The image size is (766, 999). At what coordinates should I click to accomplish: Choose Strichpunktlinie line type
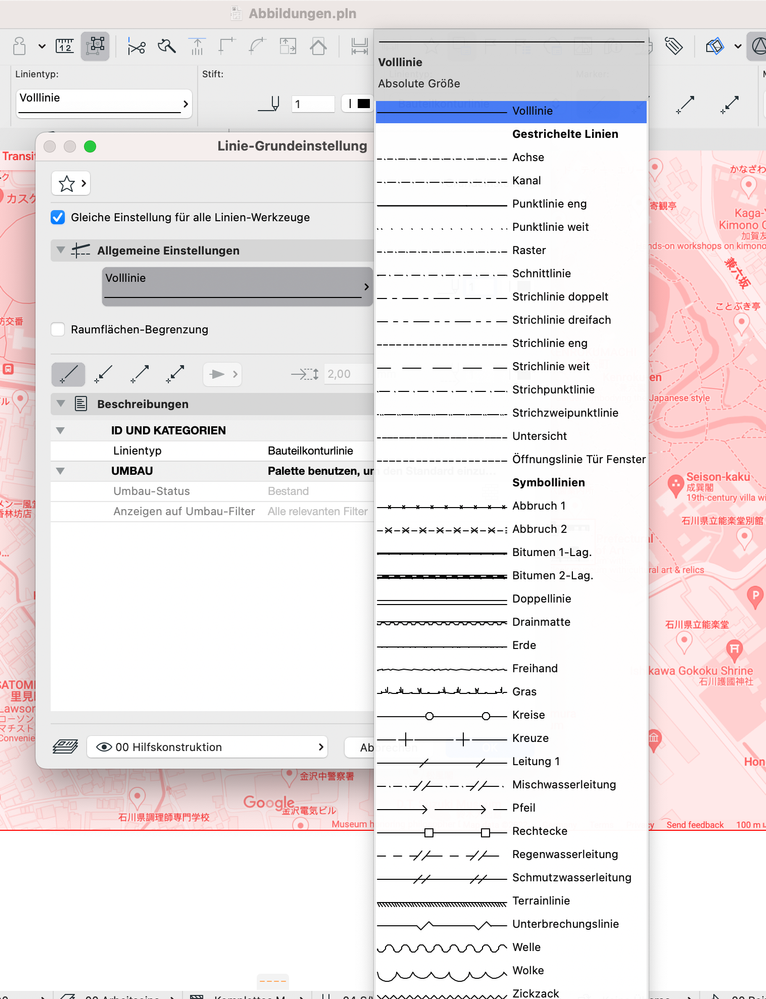point(511,389)
